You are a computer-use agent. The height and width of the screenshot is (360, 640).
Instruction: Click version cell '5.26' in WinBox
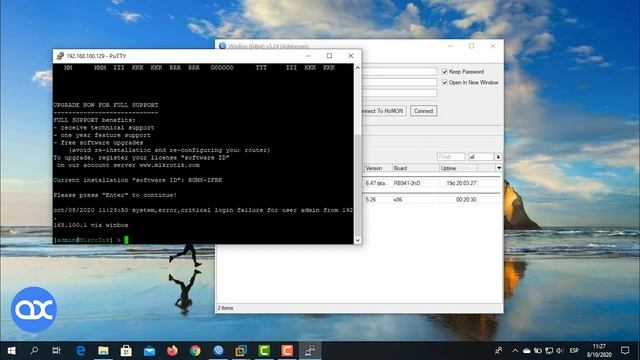pyautogui.click(x=371, y=200)
